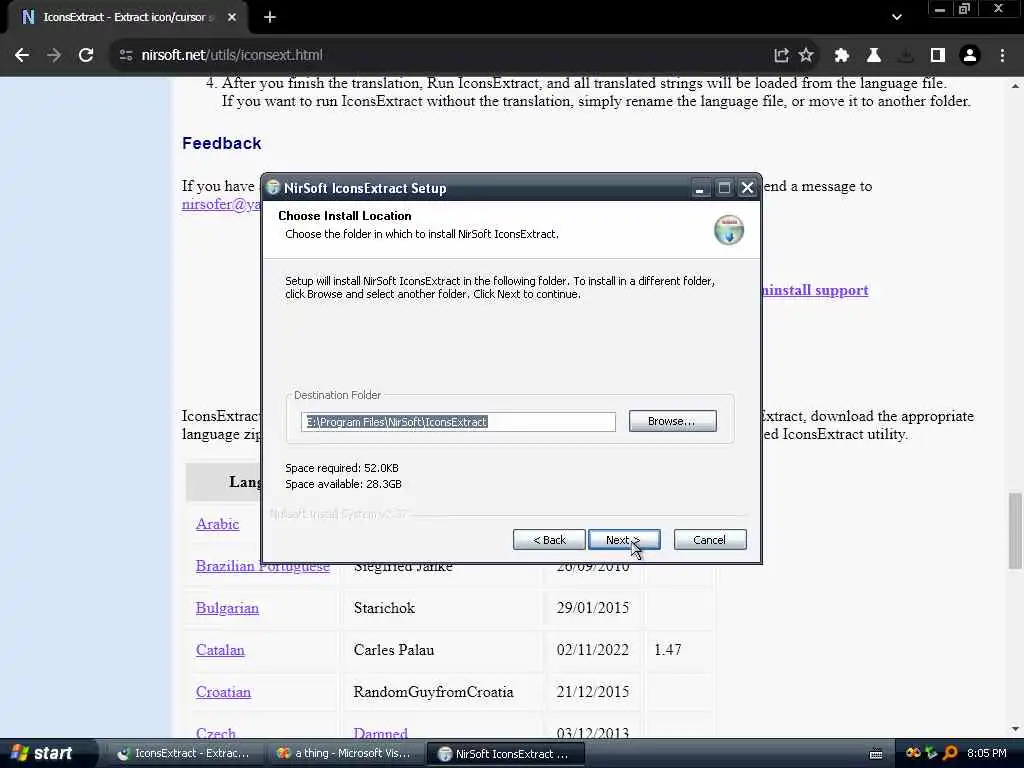Open a new browser tab
The image size is (1024, 768).
tap(270, 18)
